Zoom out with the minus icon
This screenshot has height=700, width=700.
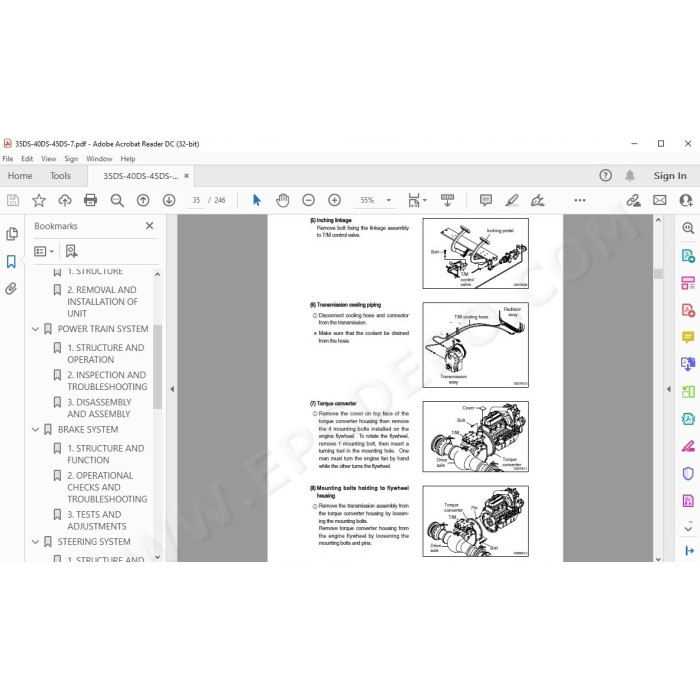308,200
